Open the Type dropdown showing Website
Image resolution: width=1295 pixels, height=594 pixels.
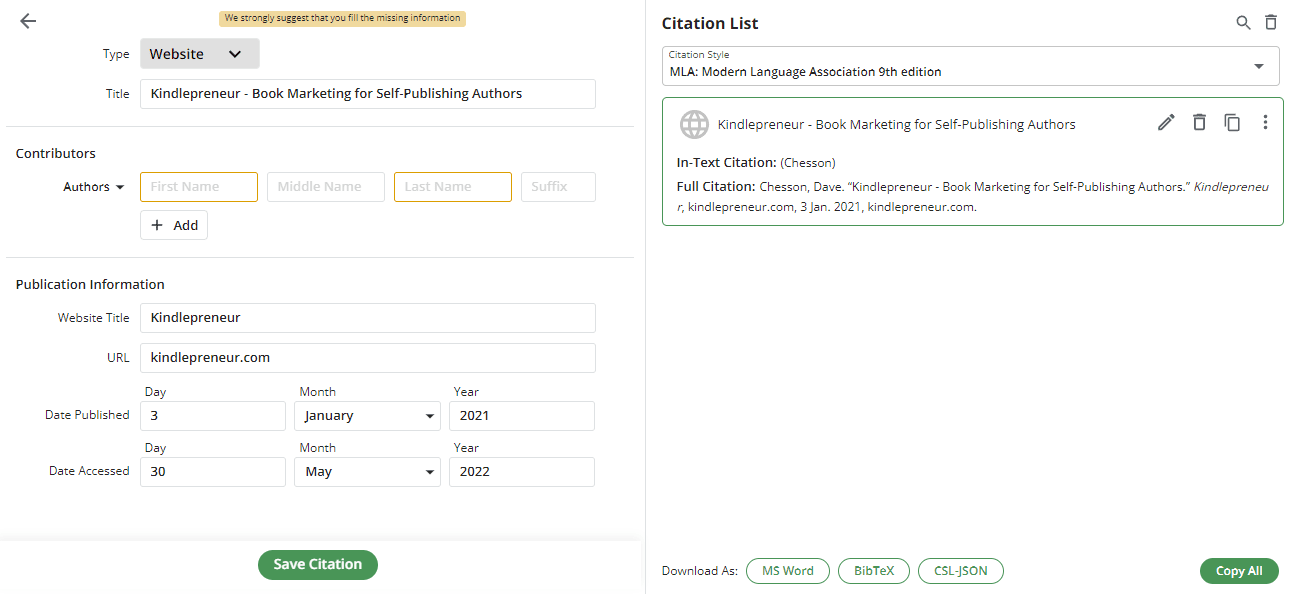(x=200, y=54)
